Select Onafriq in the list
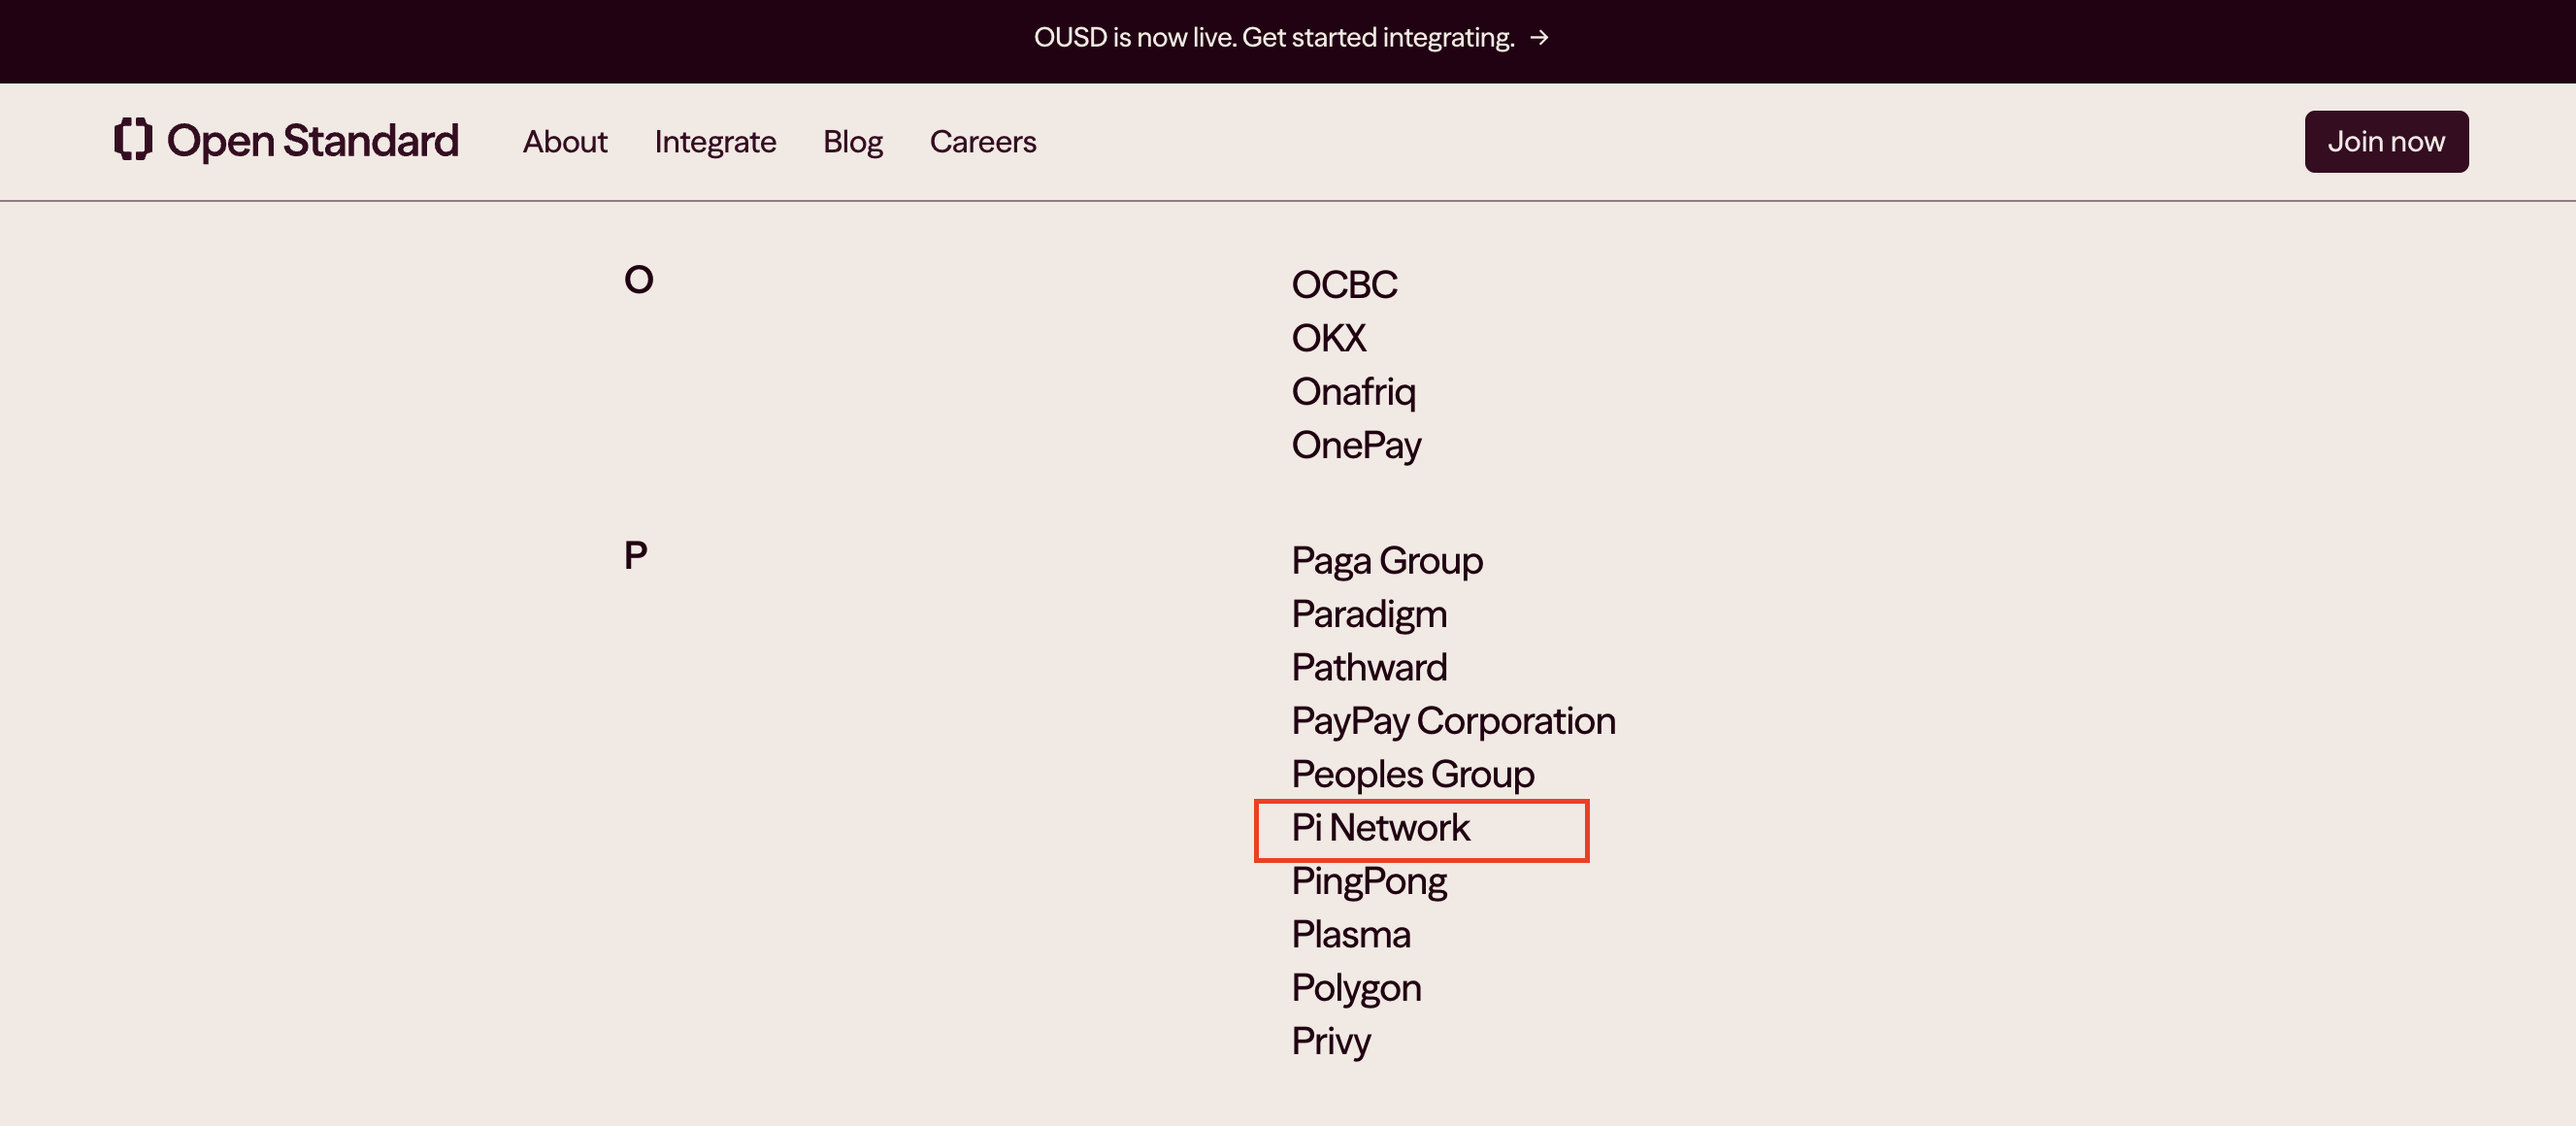Image resolution: width=2576 pixels, height=1126 pixels. [x=1353, y=392]
